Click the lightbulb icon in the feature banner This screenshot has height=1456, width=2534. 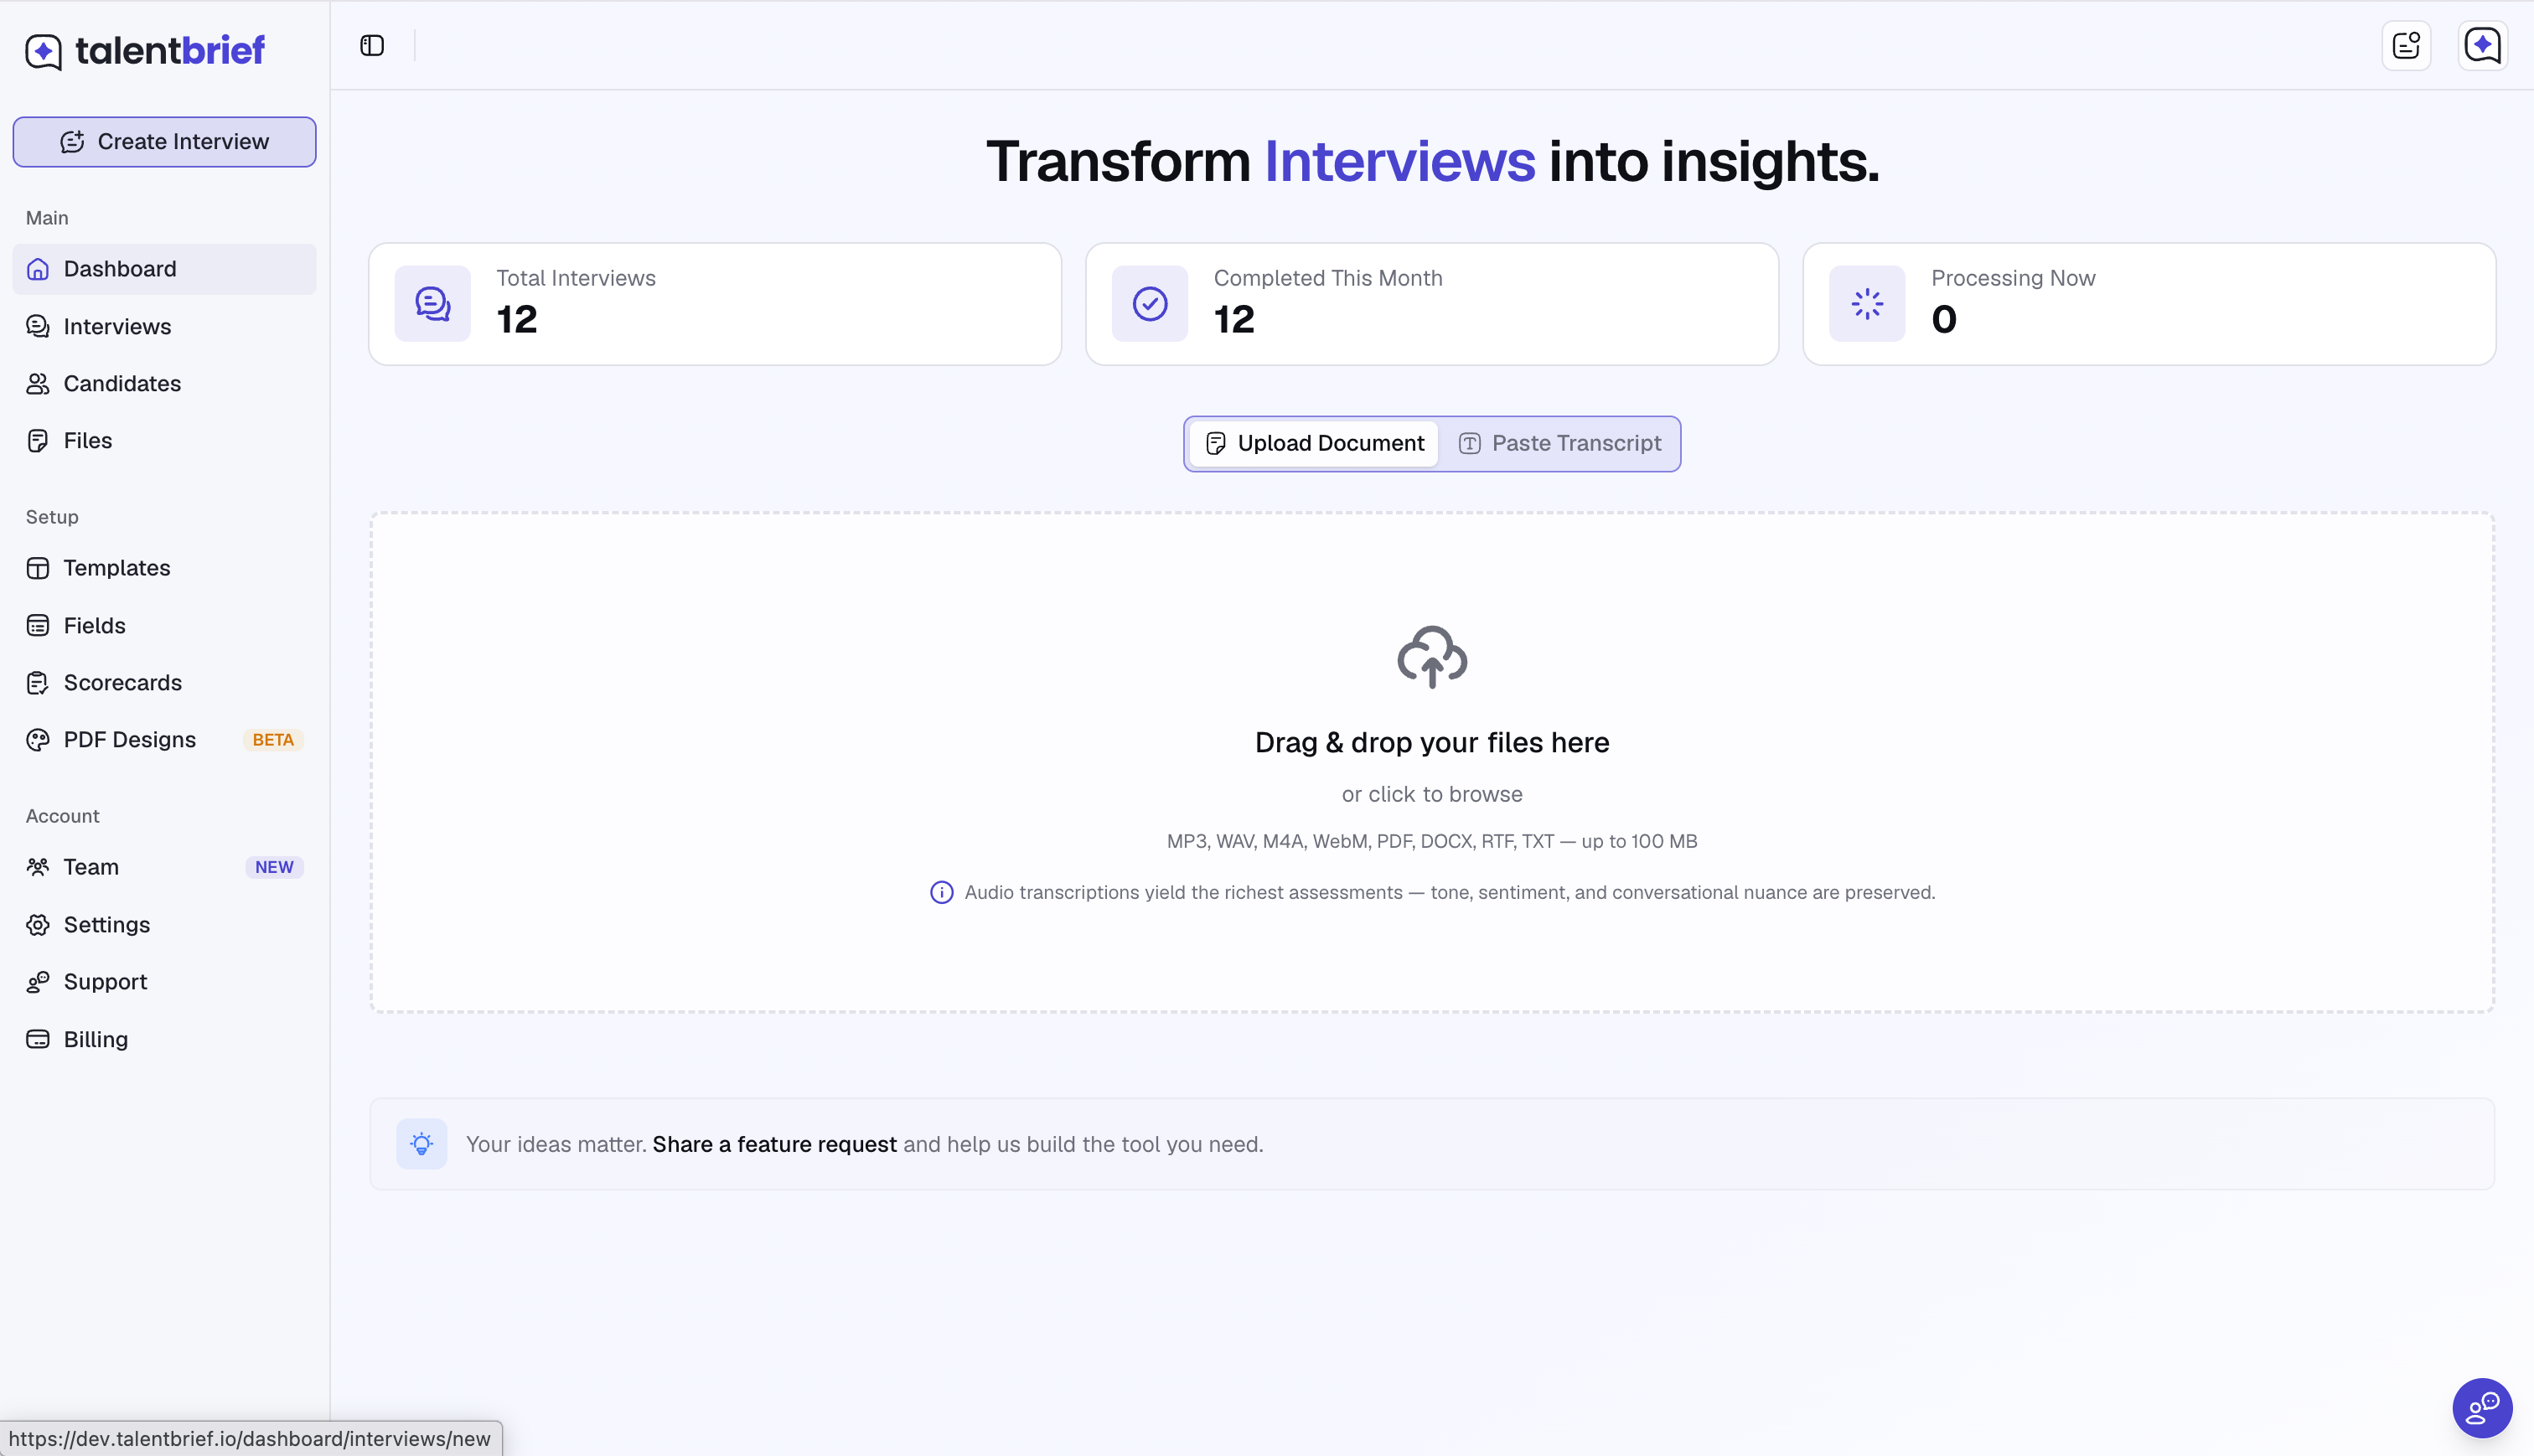421,1144
